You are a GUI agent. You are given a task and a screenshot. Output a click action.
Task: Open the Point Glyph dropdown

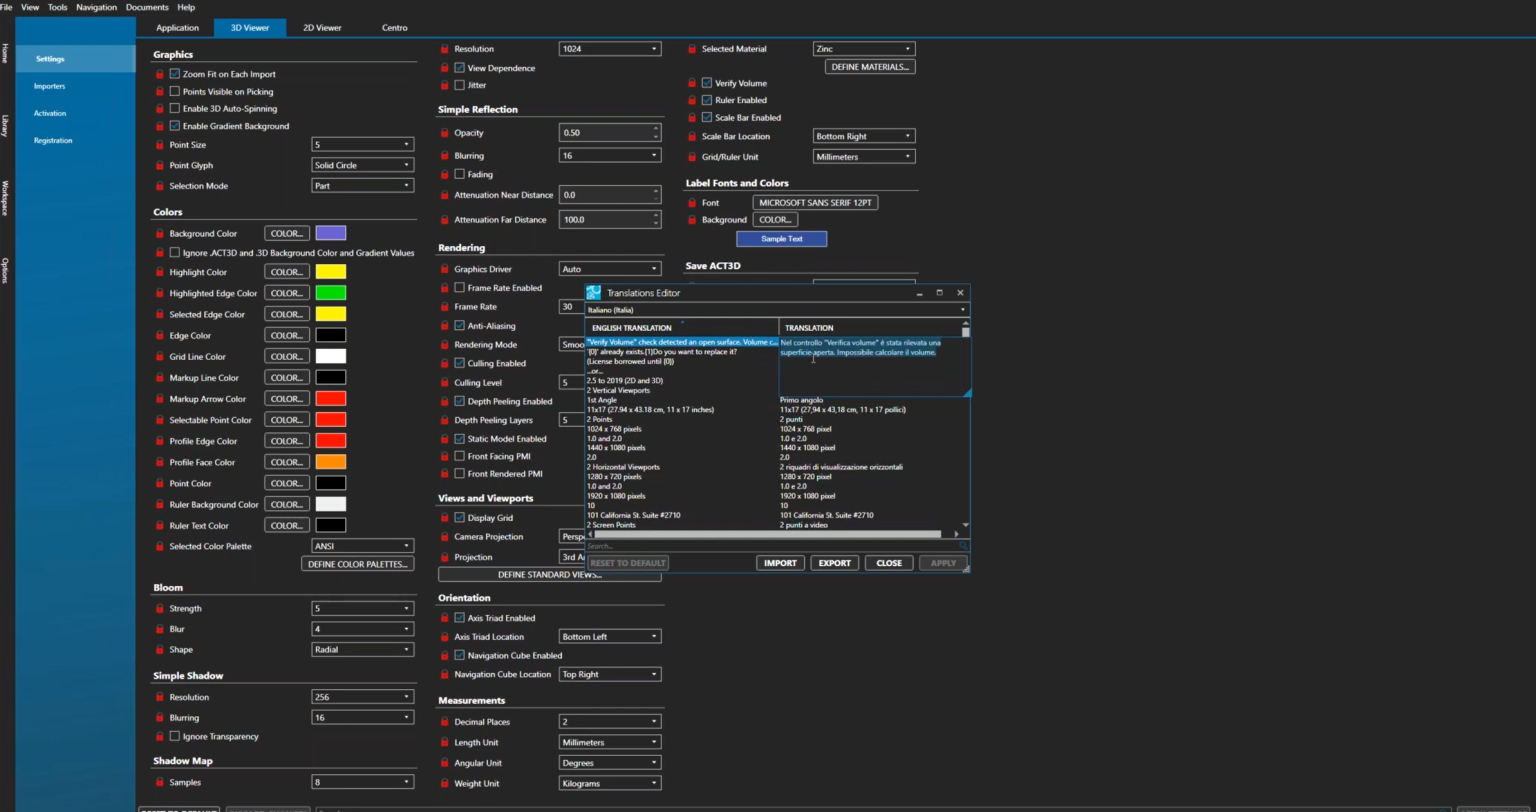tap(362, 165)
